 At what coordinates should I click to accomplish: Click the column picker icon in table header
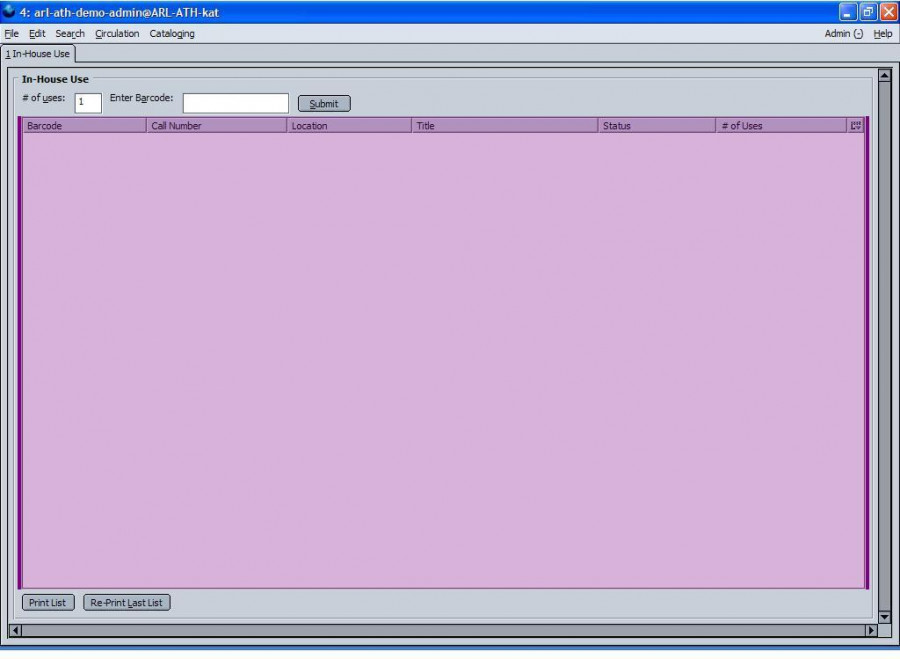click(855, 126)
